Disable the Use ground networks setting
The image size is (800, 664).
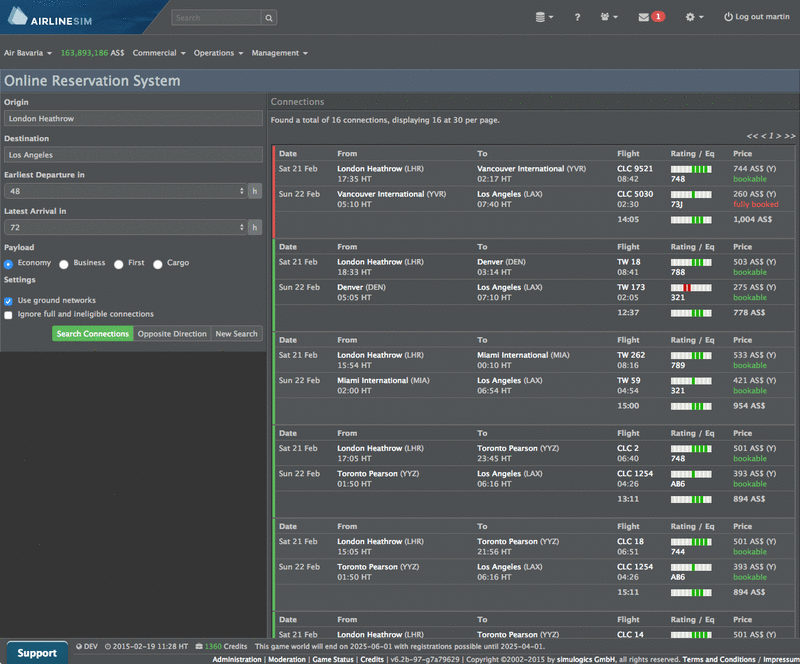(10, 299)
